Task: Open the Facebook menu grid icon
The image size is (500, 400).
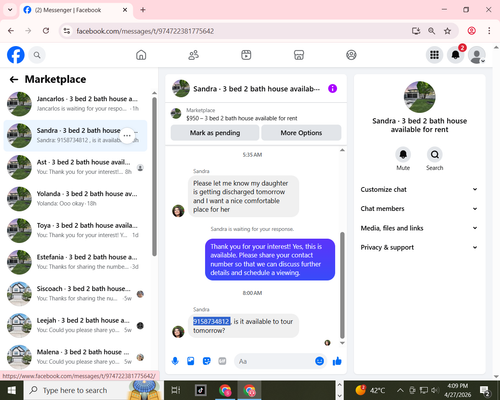Action: (x=434, y=55)
